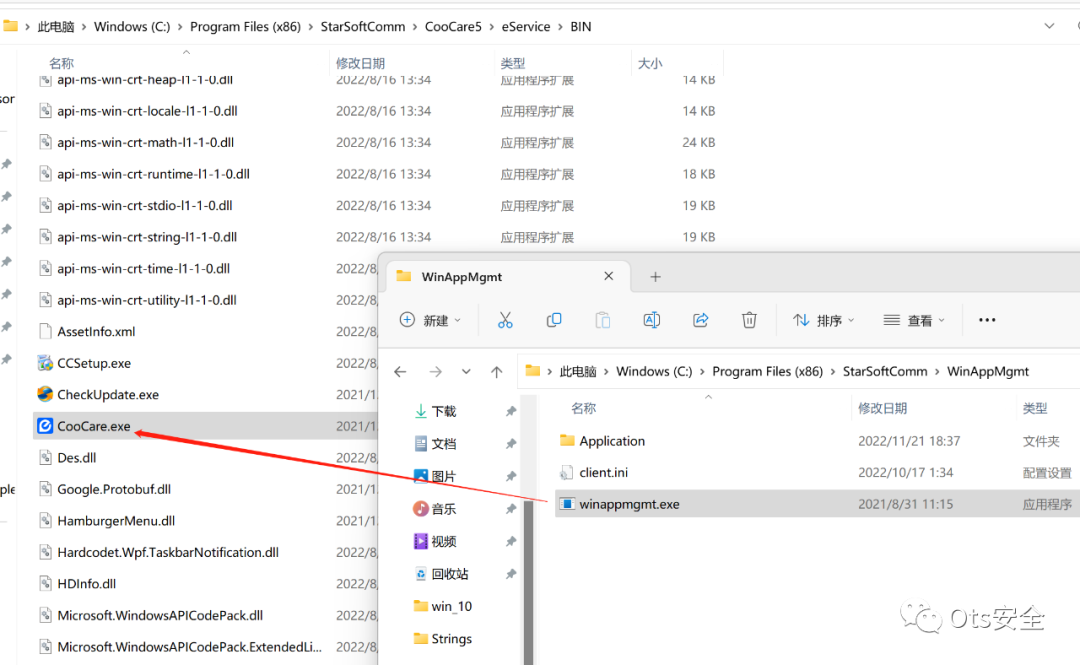The width and height of the screenshot is (1080, 665).
Task: Click Windows (C:) in WinAppMgmt address bar
Action: [x=654, y=371]
